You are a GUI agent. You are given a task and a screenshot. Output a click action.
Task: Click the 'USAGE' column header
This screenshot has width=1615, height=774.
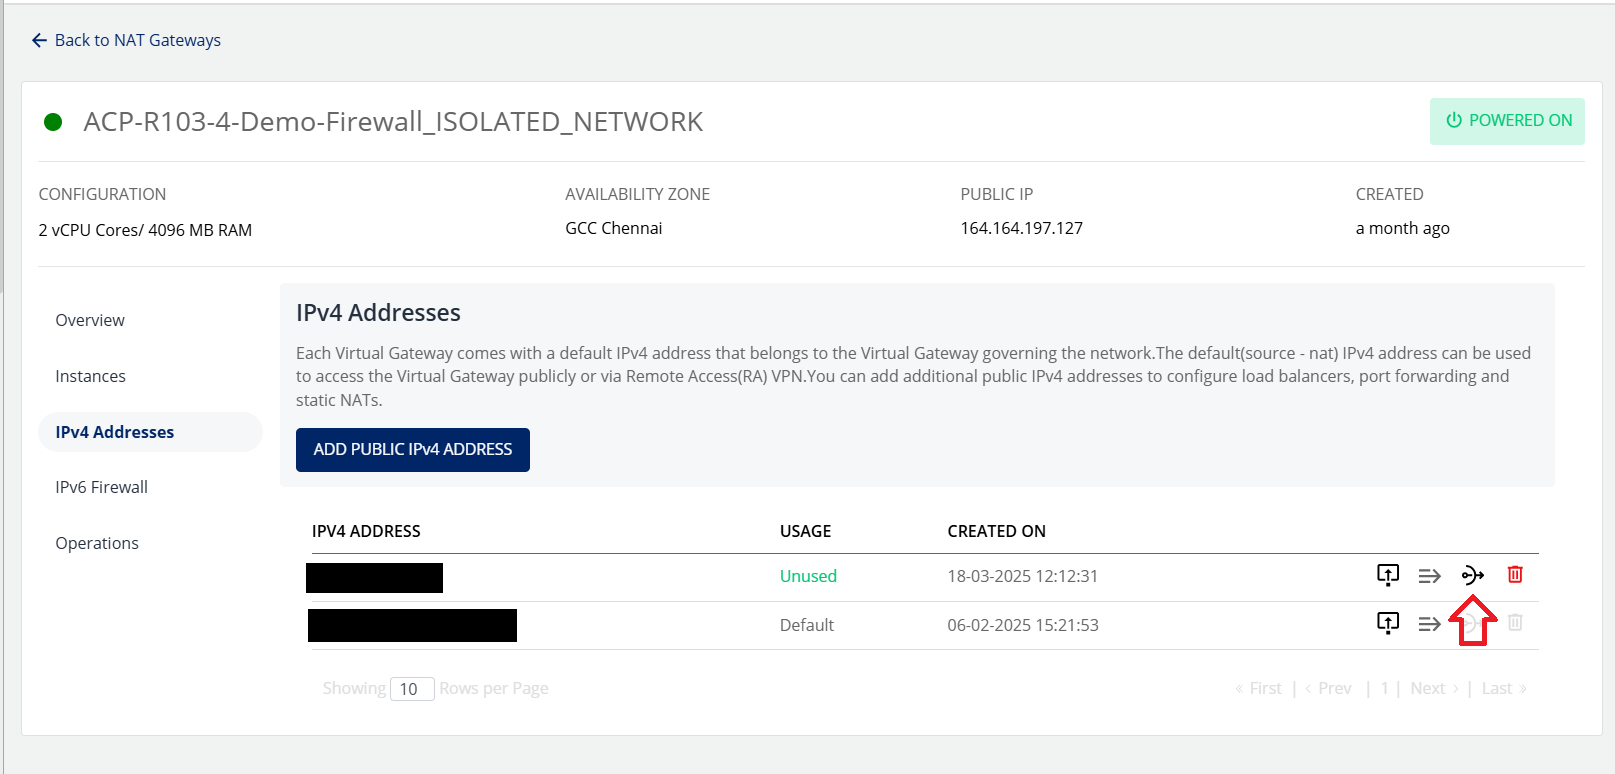coord(806,531)
